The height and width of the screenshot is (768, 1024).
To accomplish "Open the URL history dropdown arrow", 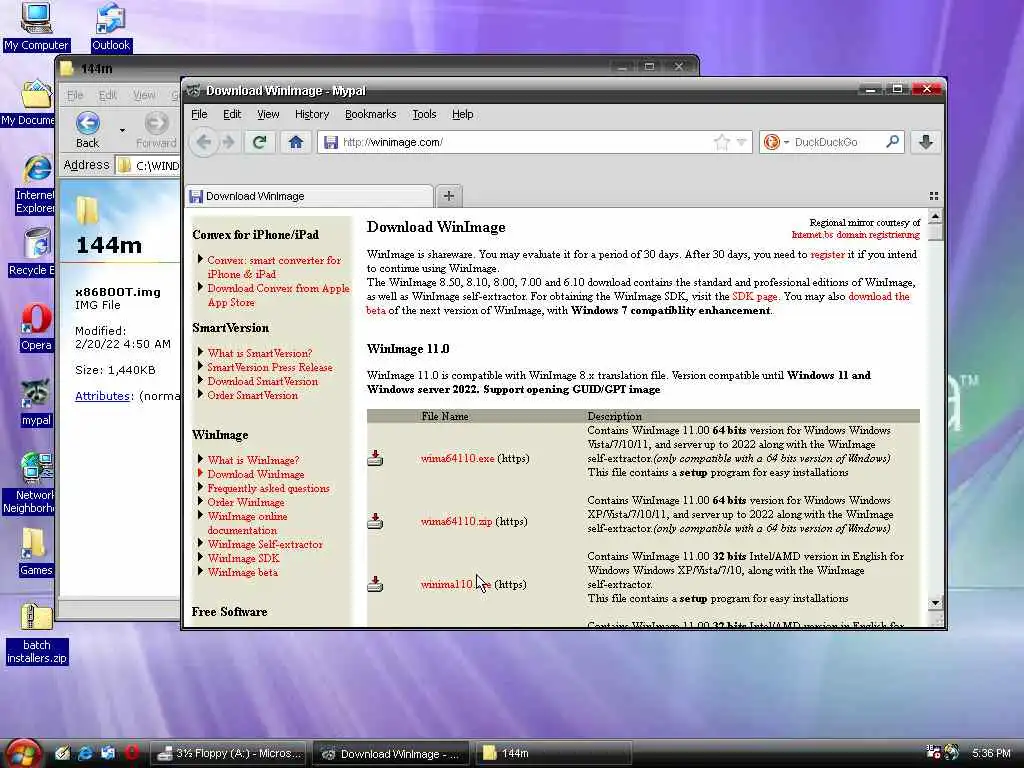I will 741,142.
